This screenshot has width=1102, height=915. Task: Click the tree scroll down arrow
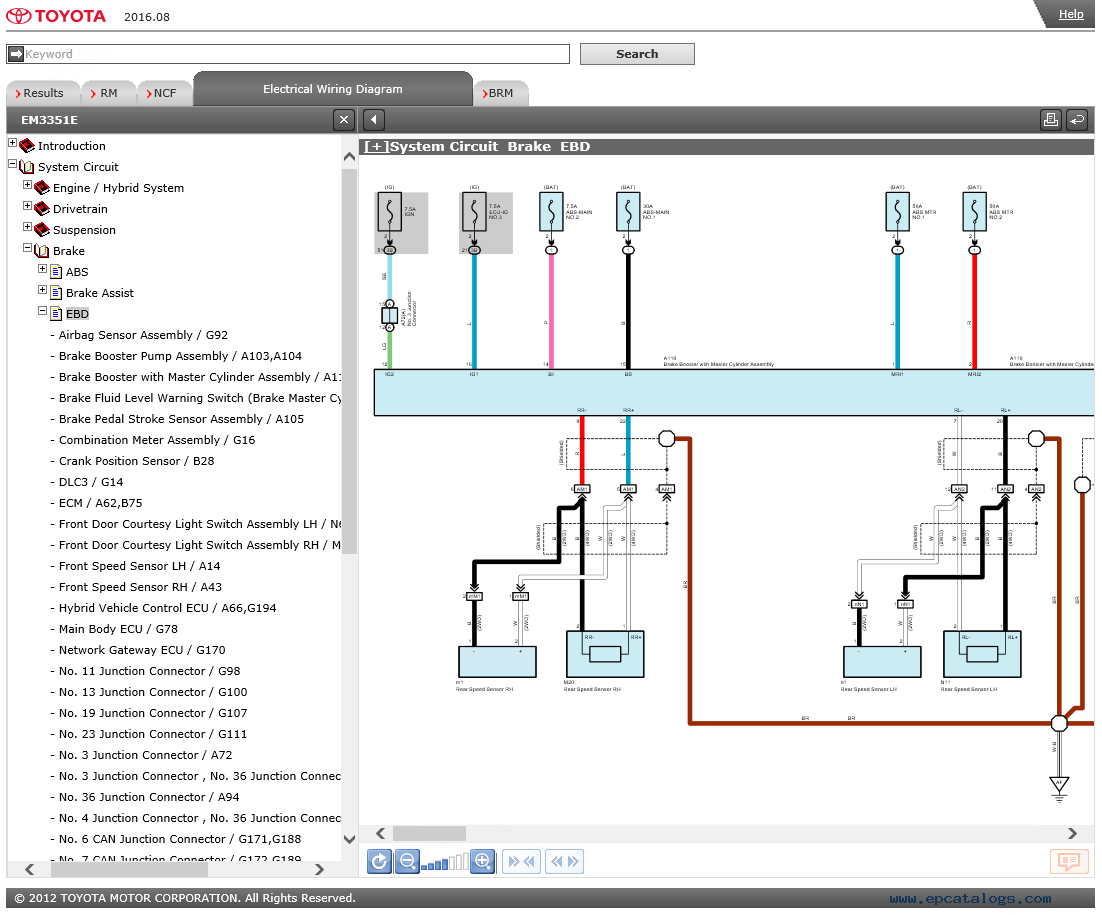[x=349, y=839]
